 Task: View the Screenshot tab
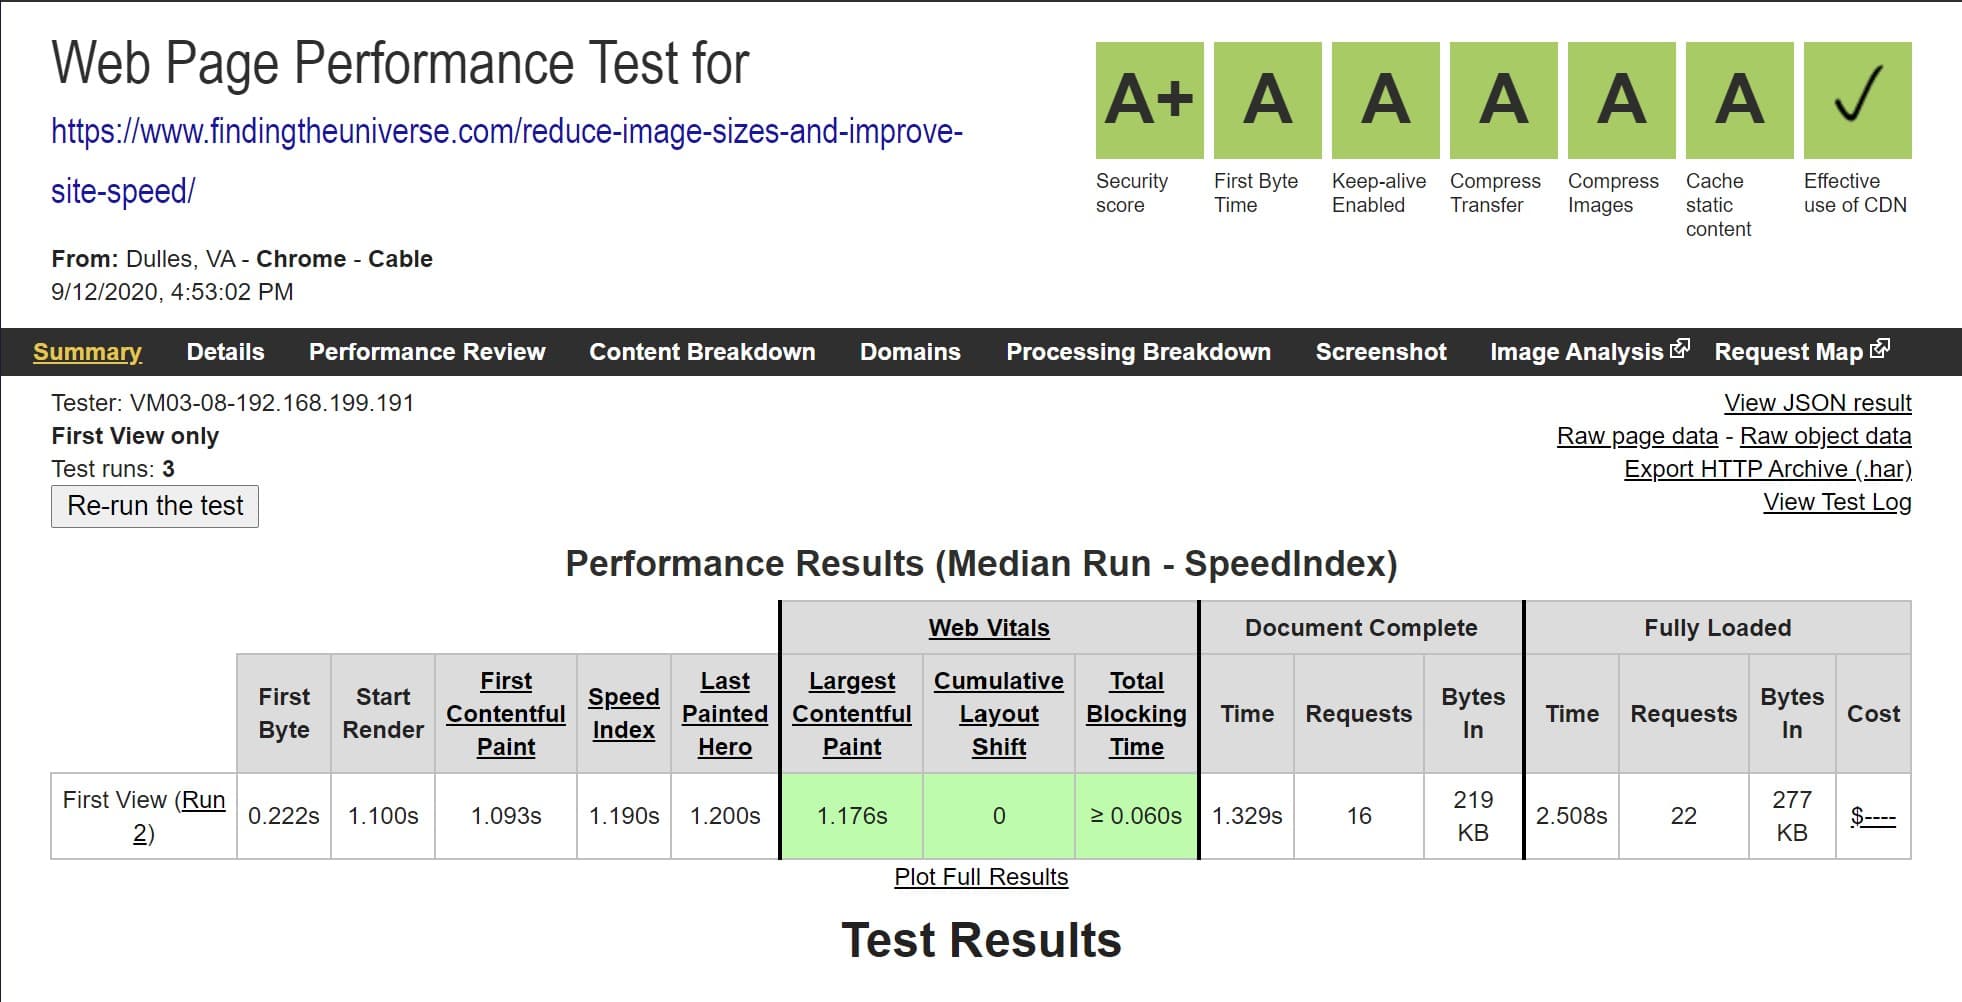click(1380, 351)
